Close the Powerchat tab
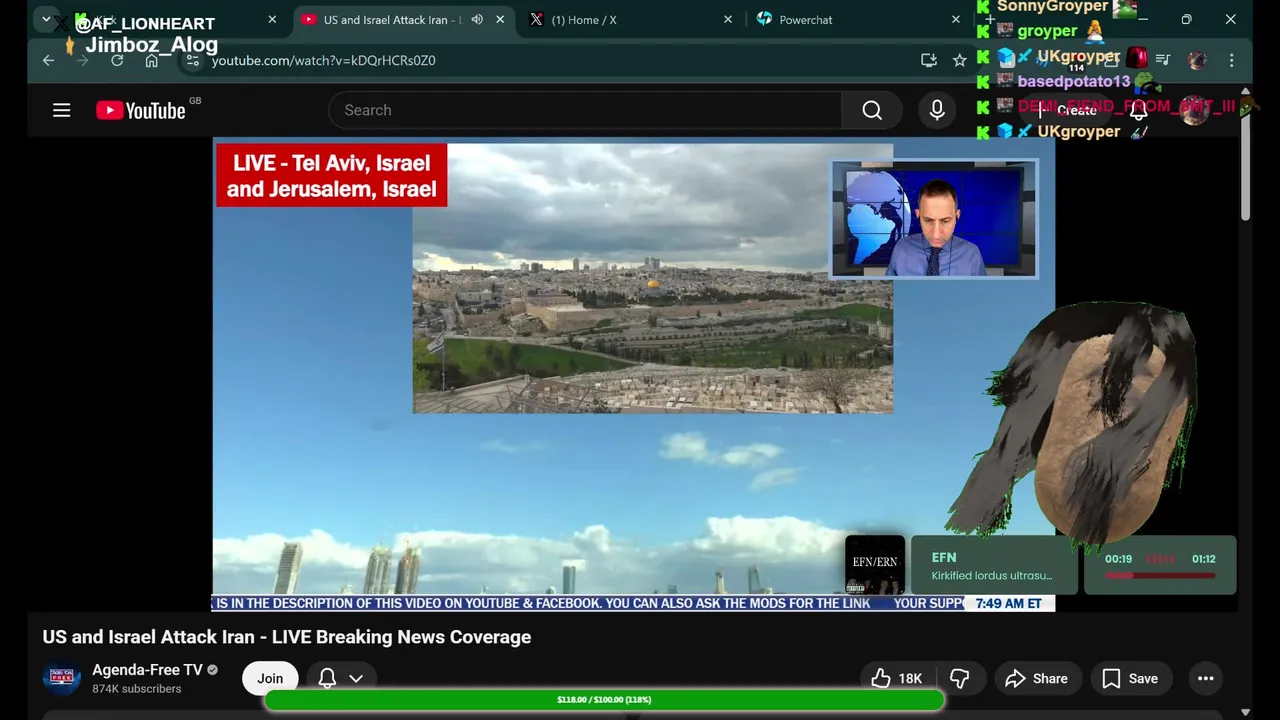 (x=956, y=19)
